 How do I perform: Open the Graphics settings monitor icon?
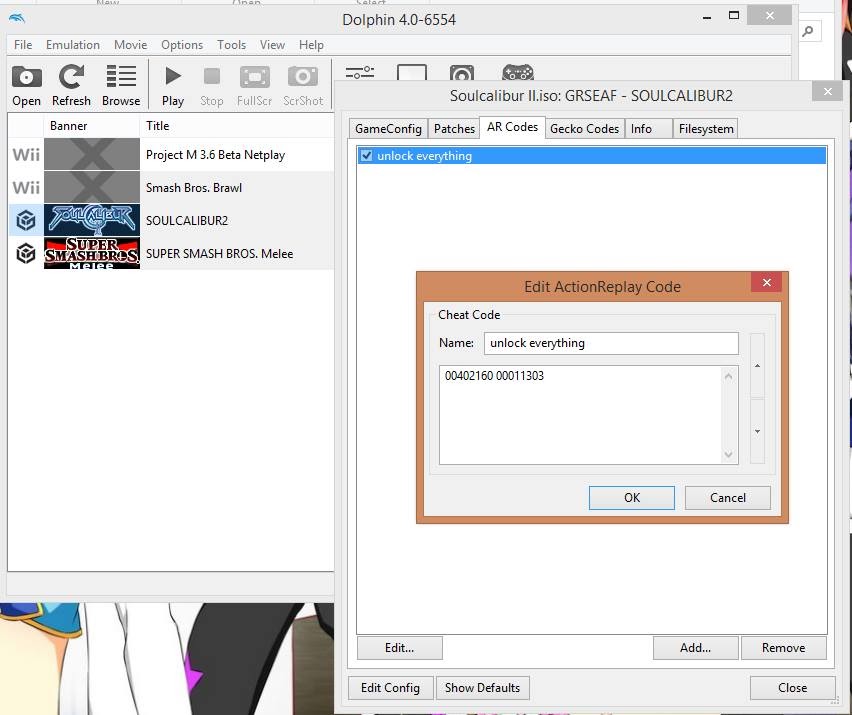(x=412, y=72)
